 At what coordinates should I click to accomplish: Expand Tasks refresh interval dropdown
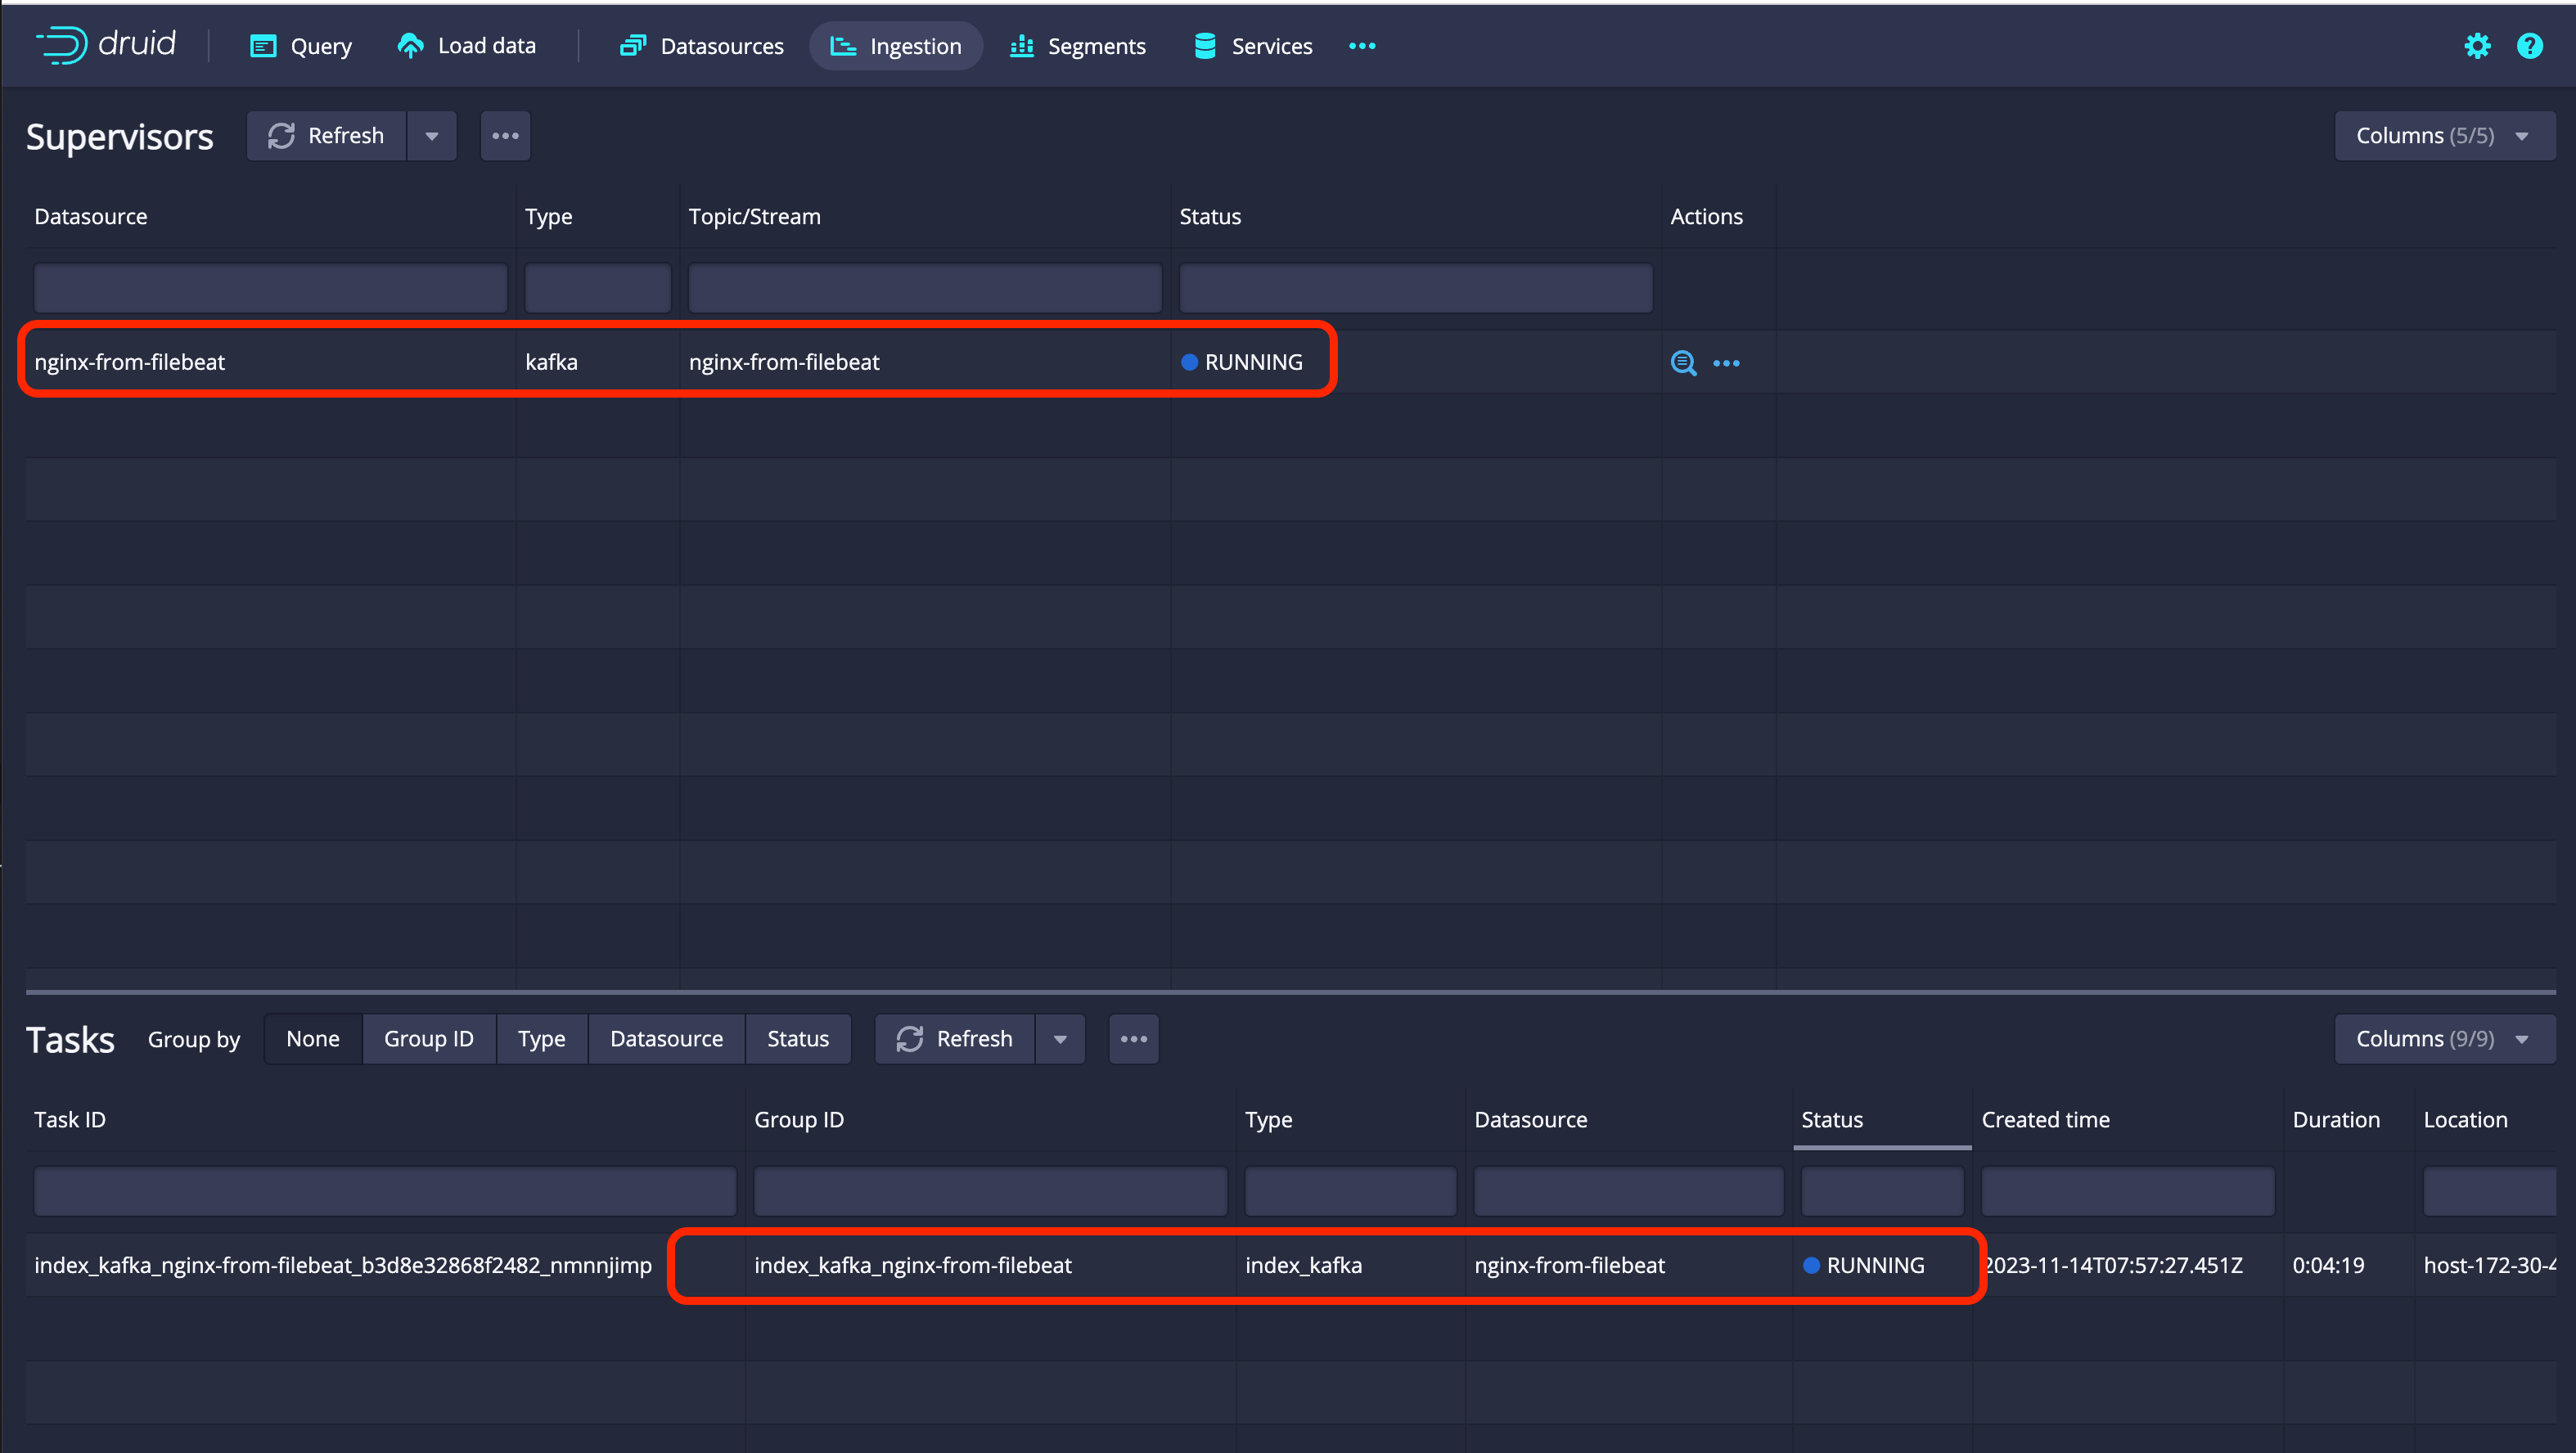pos(1060,1039)
